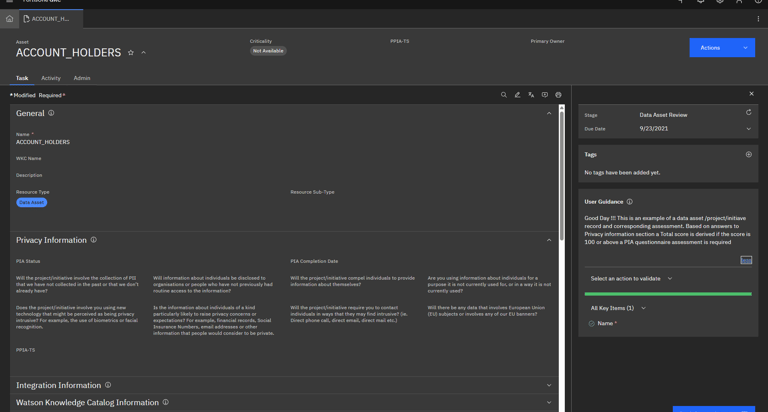Click the question about disclosing information to organisations
This screenshot has height=412, width=768.
[213, 284]
